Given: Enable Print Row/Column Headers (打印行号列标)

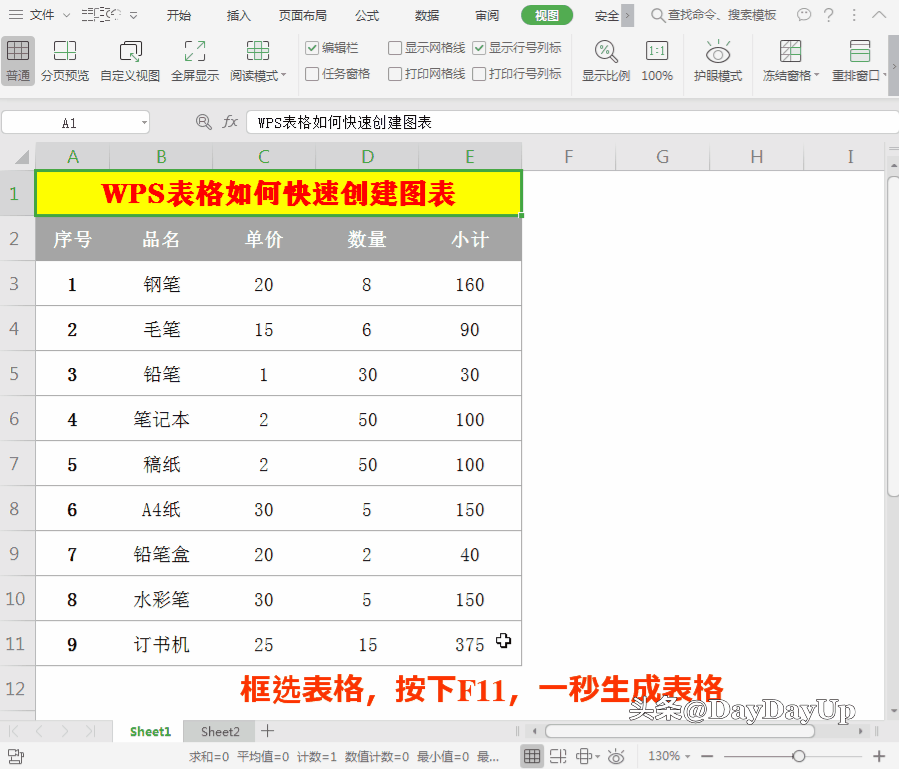Looking at the screenshot, I should (479, 74).
